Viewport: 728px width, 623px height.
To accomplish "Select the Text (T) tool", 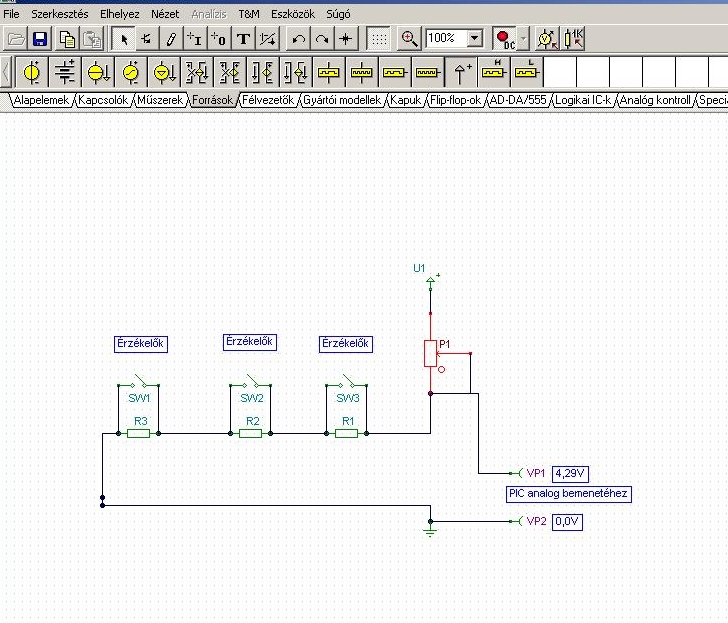I will [x=243, y=39].
